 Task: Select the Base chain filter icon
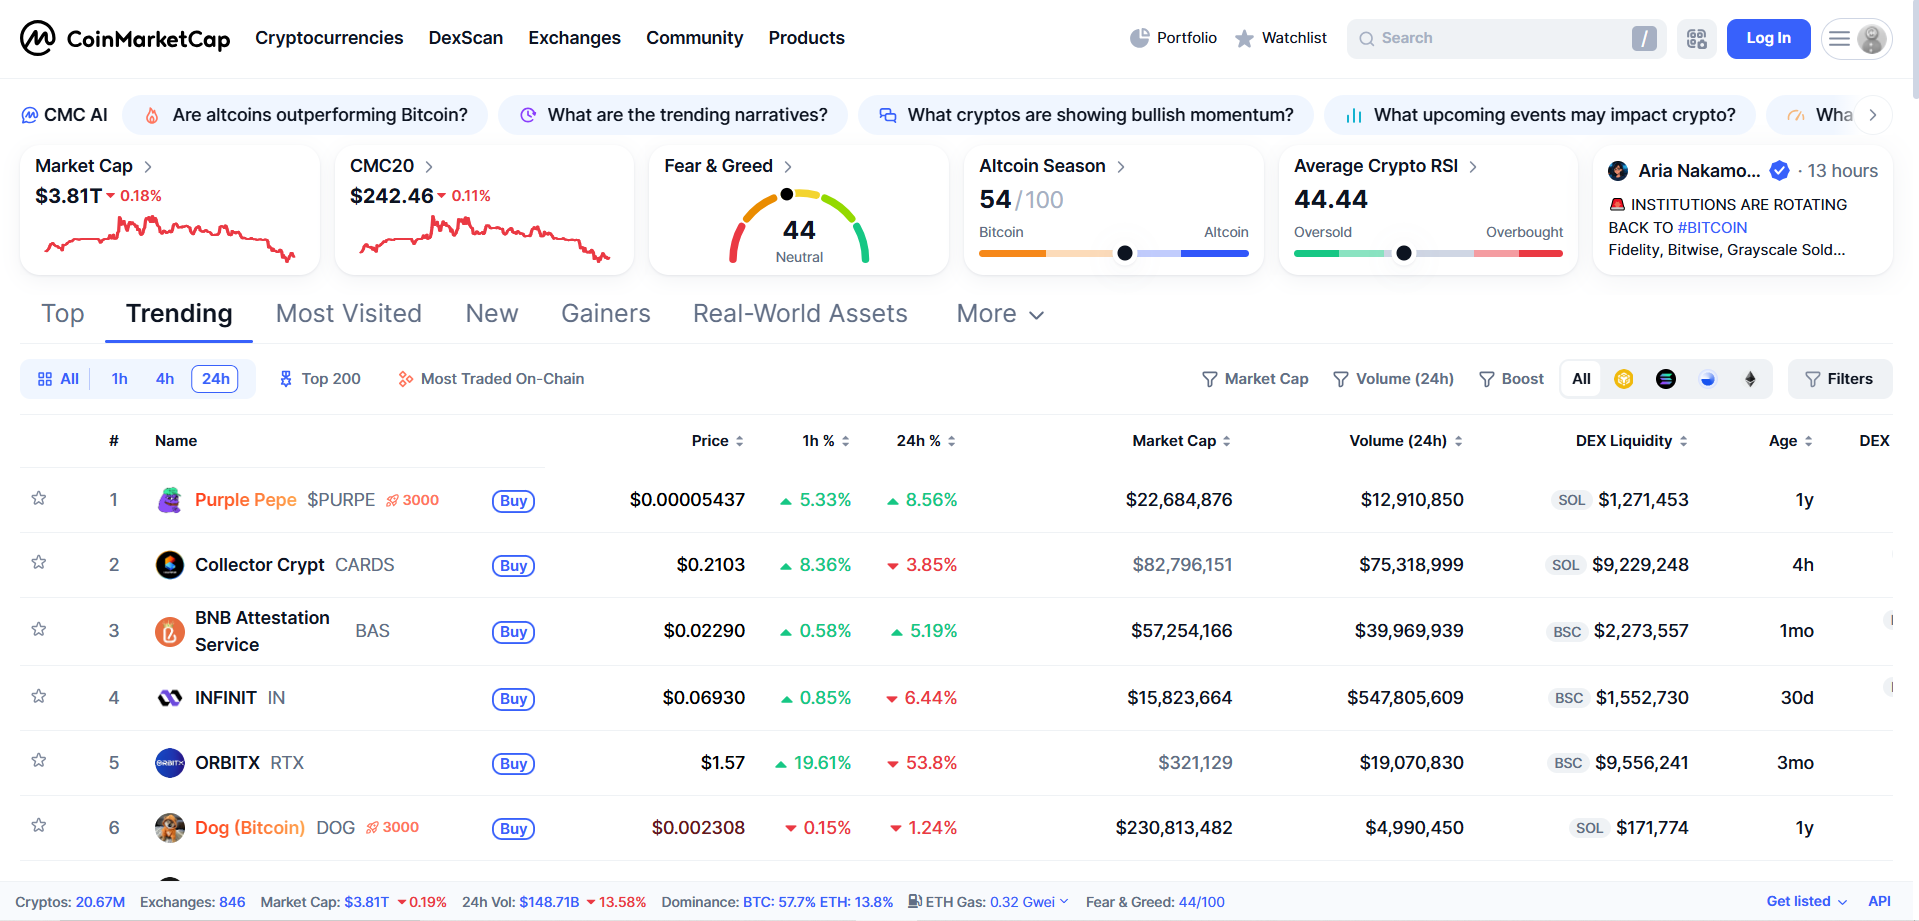[x=1708, y=379]
